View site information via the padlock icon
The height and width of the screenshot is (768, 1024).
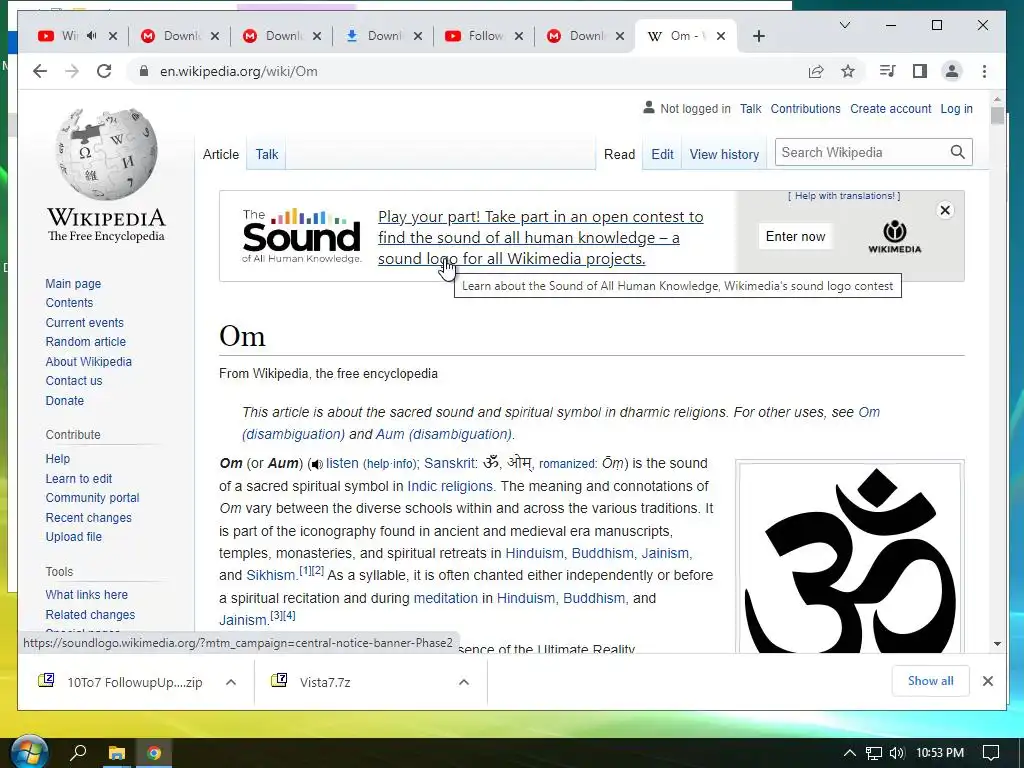[x=144, y=71]
